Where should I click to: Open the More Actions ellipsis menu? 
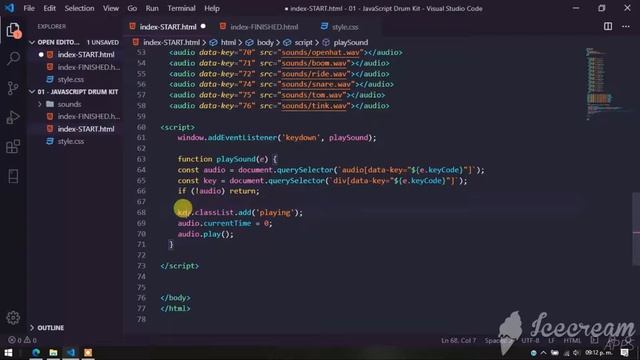pos(626,27)
